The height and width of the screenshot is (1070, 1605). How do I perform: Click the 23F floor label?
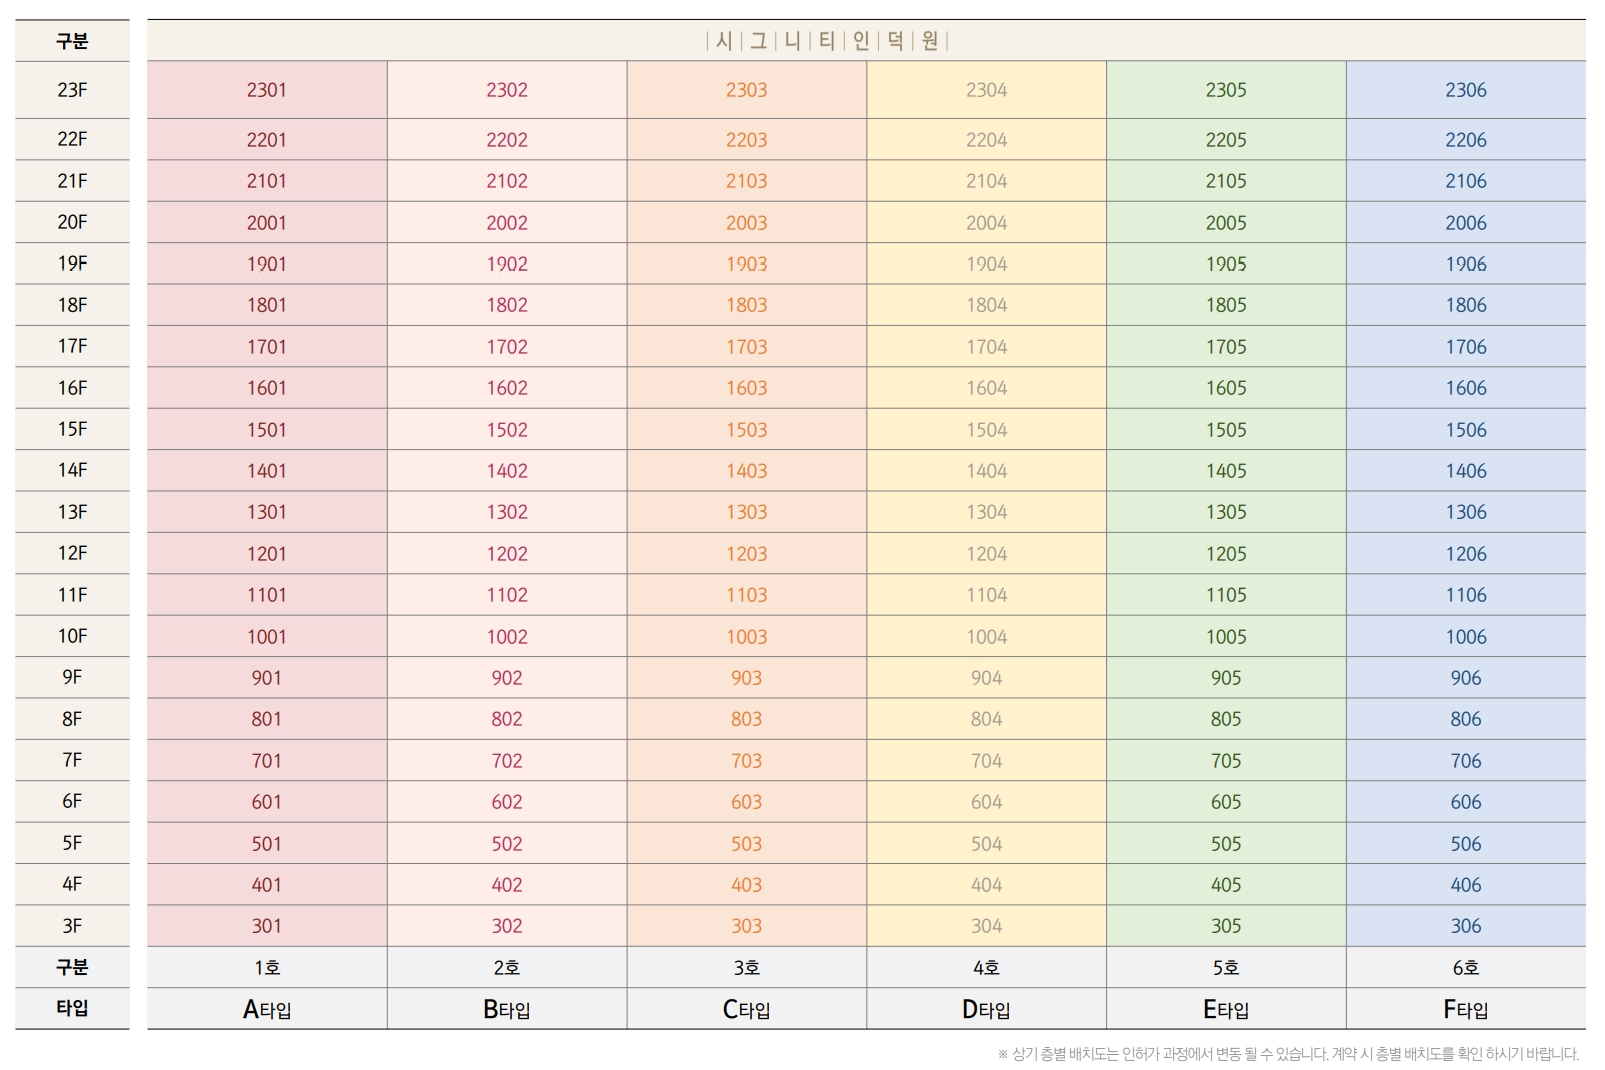click(x=72, y=90)
